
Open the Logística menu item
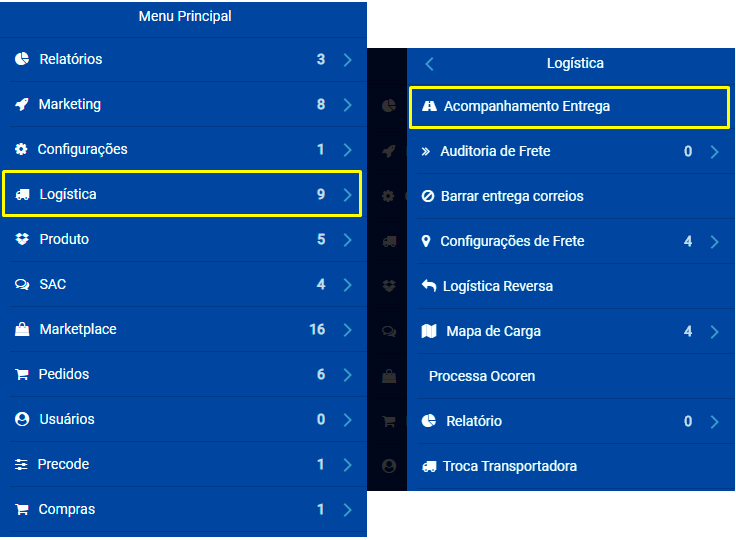coord(182,194)
